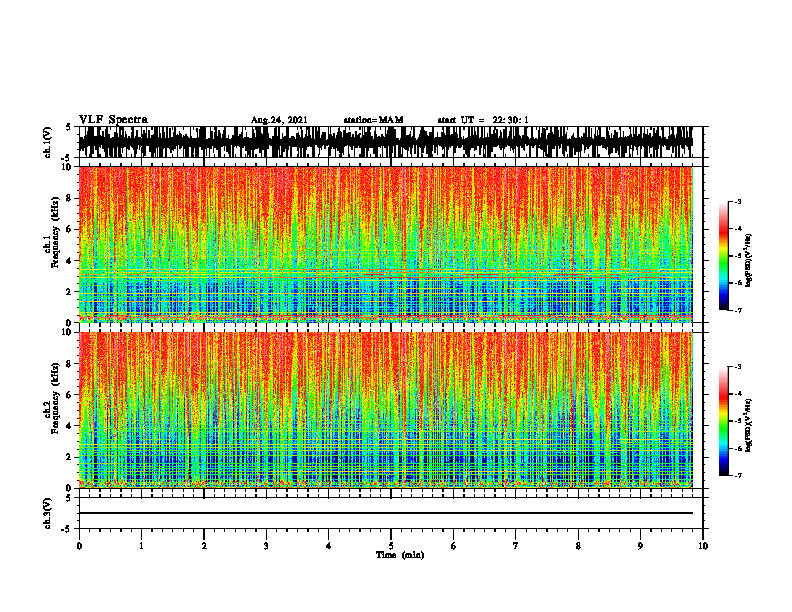
Task: Click time axis tick label "1"
Action: (x=141, y=546)
